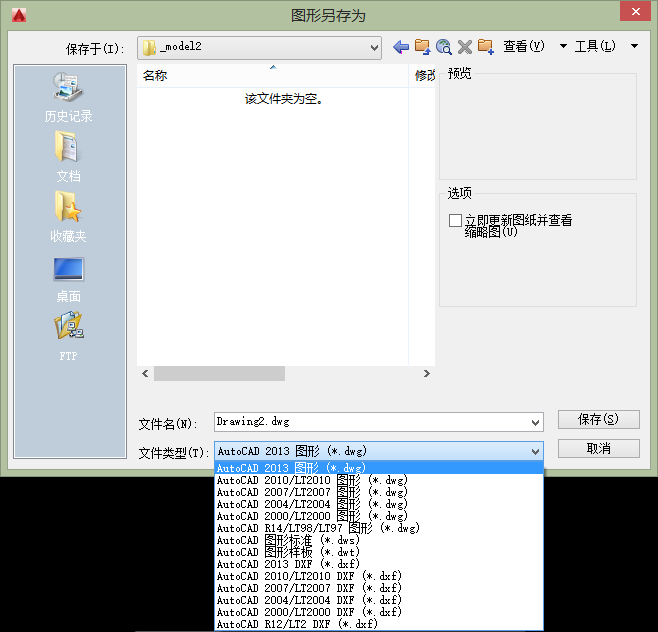Select AutoCAD 2007/LT2007 图形 (*.dwg)
The height and width of the screenshot is (632, 658).
coord(379,492)
